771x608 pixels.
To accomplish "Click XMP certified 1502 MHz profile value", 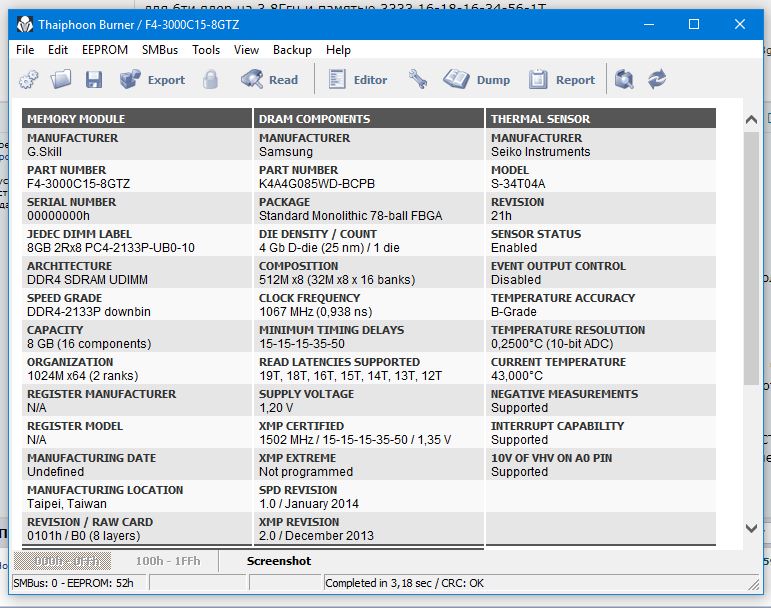I will click(355, 439).
